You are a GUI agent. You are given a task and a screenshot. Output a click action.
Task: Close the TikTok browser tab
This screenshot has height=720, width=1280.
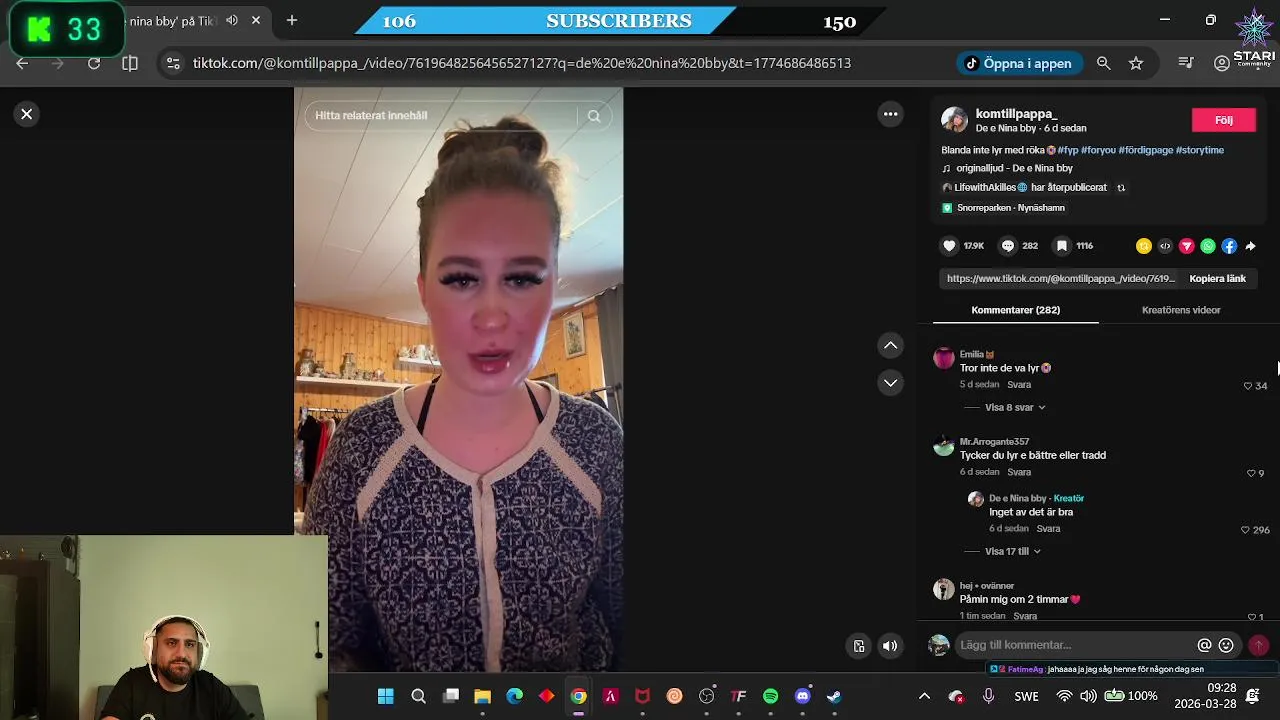click(x=256, y=20)
